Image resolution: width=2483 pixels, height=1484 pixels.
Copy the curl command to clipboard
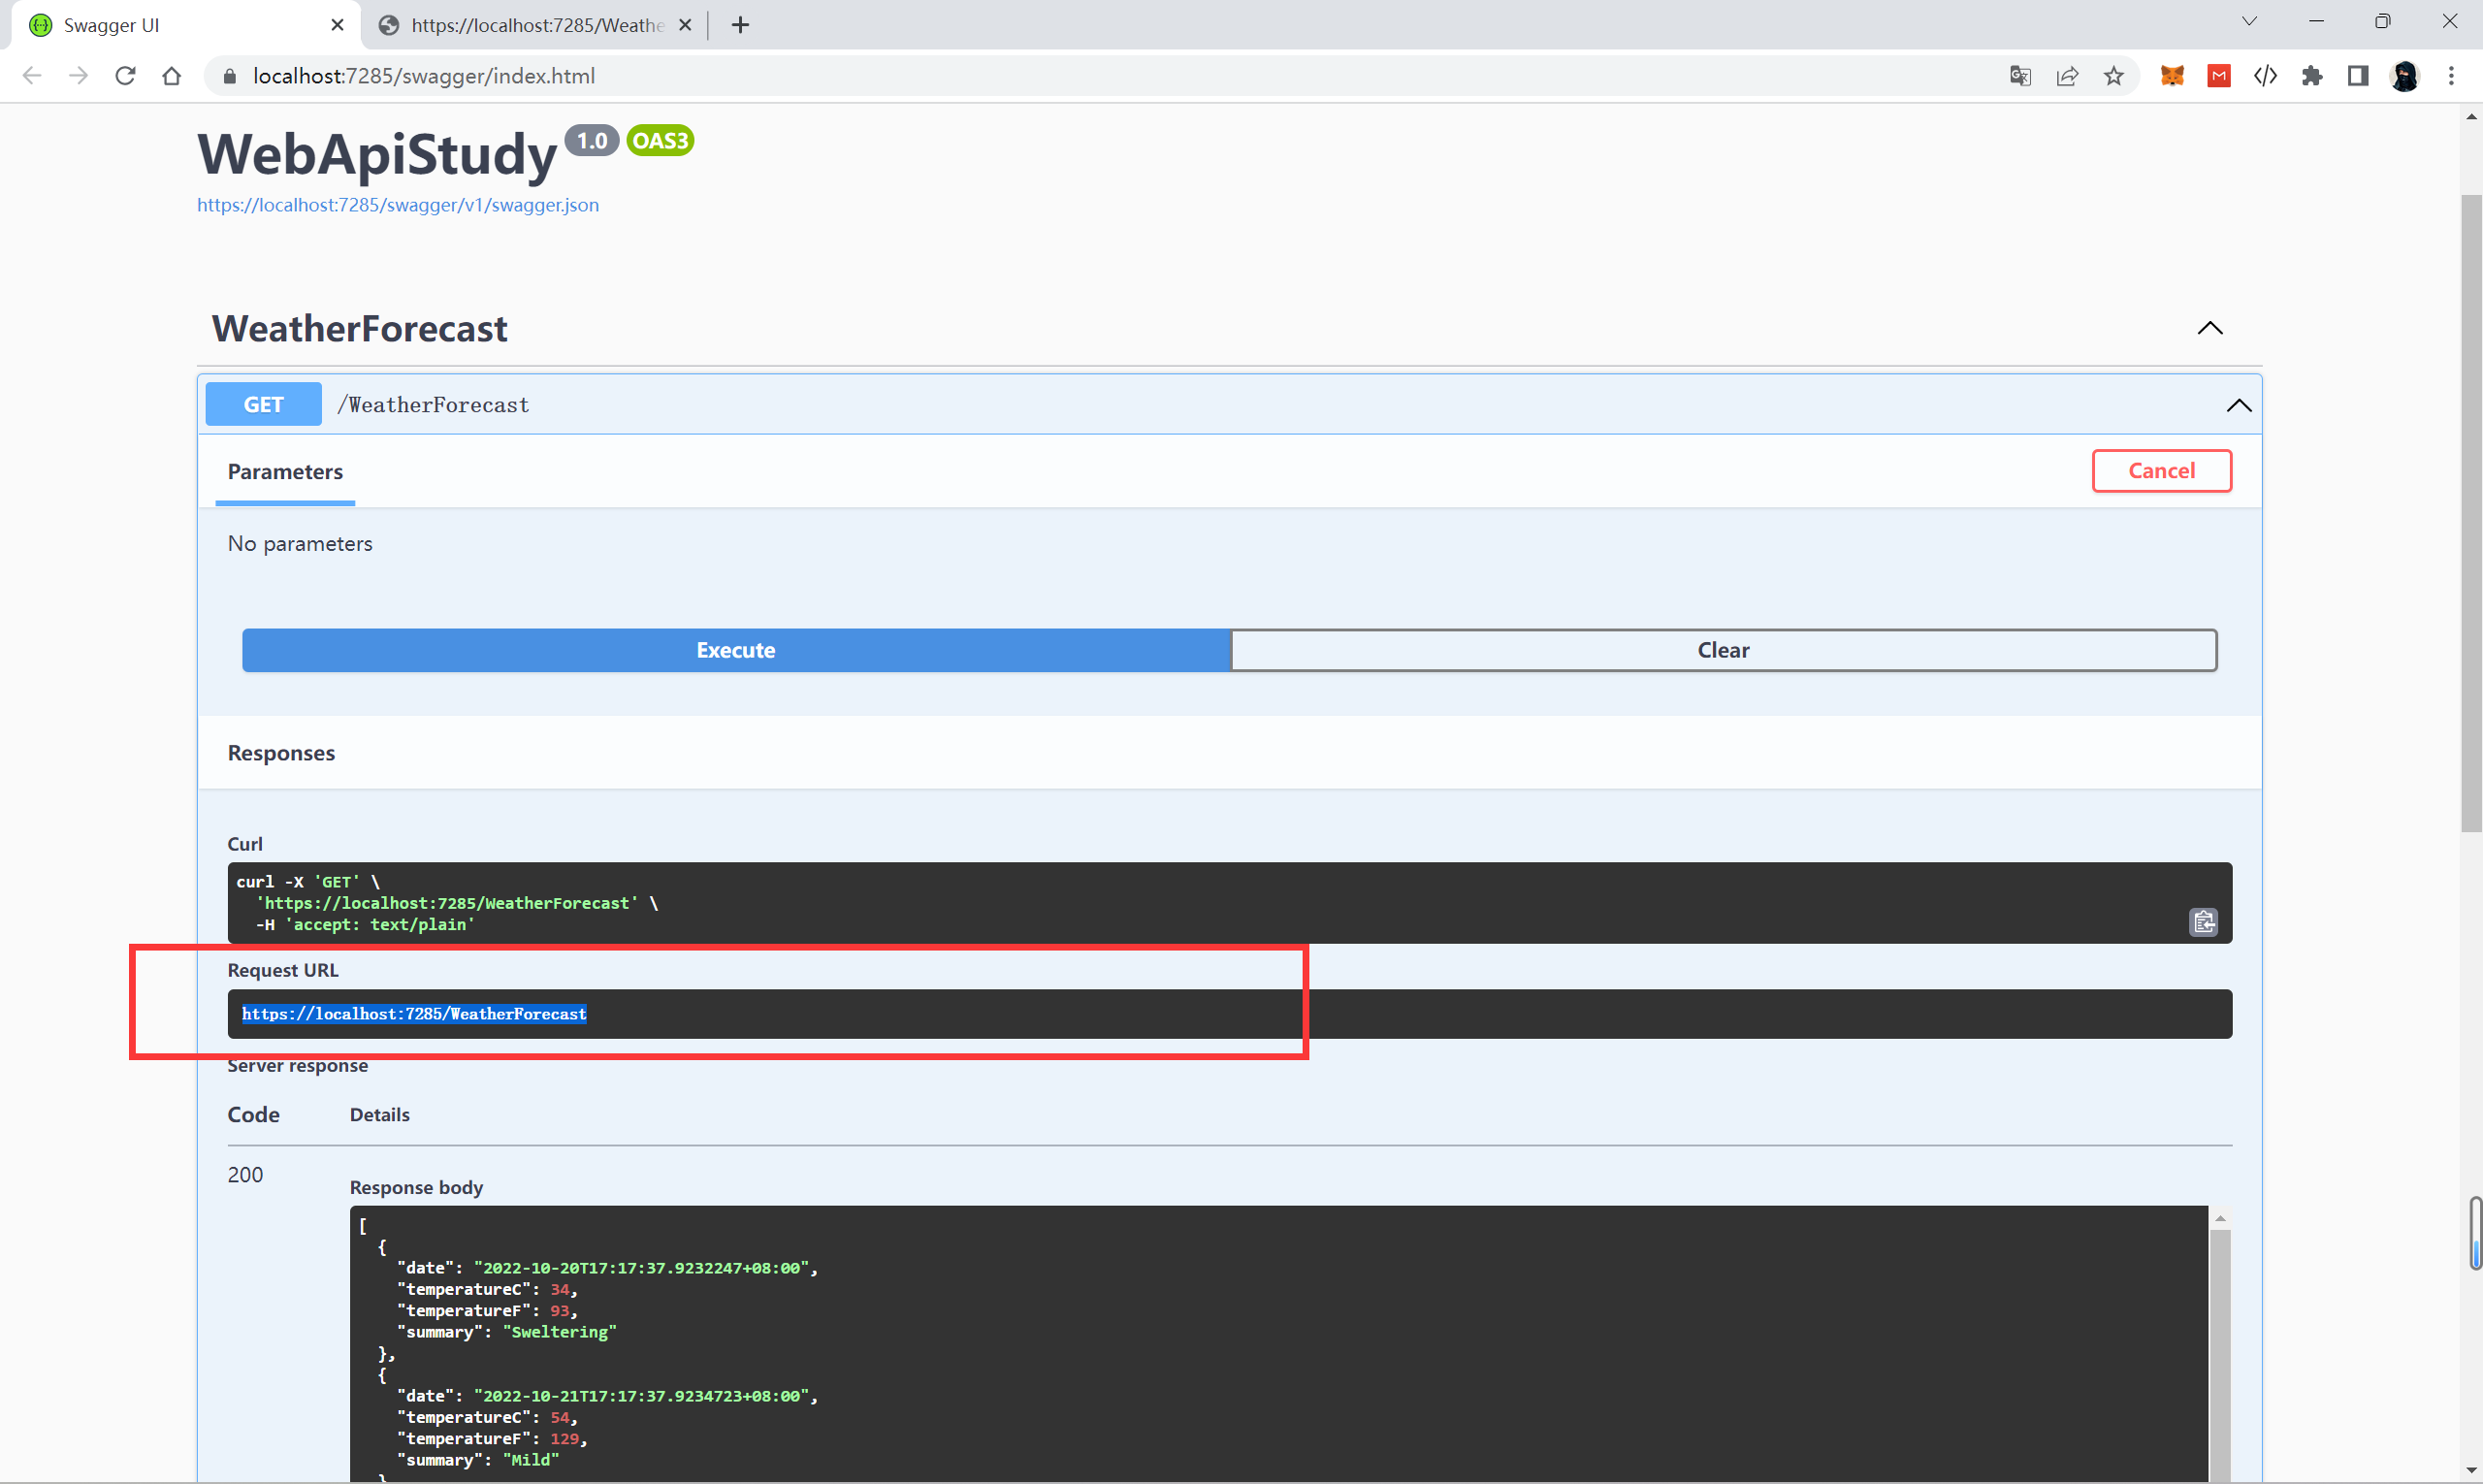(x=2203, y=922)
